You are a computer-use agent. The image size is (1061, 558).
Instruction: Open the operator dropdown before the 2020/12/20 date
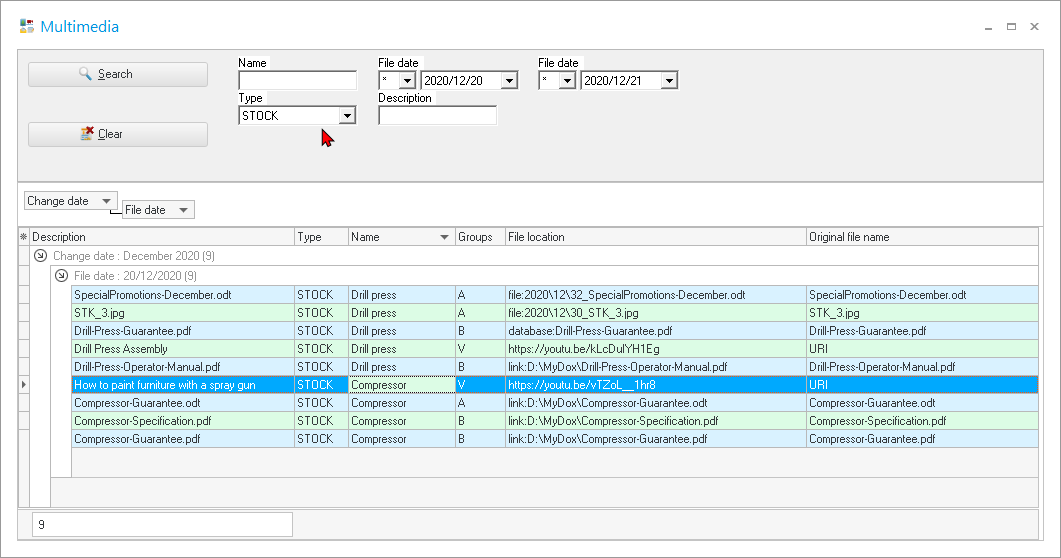tap(407, 81)
